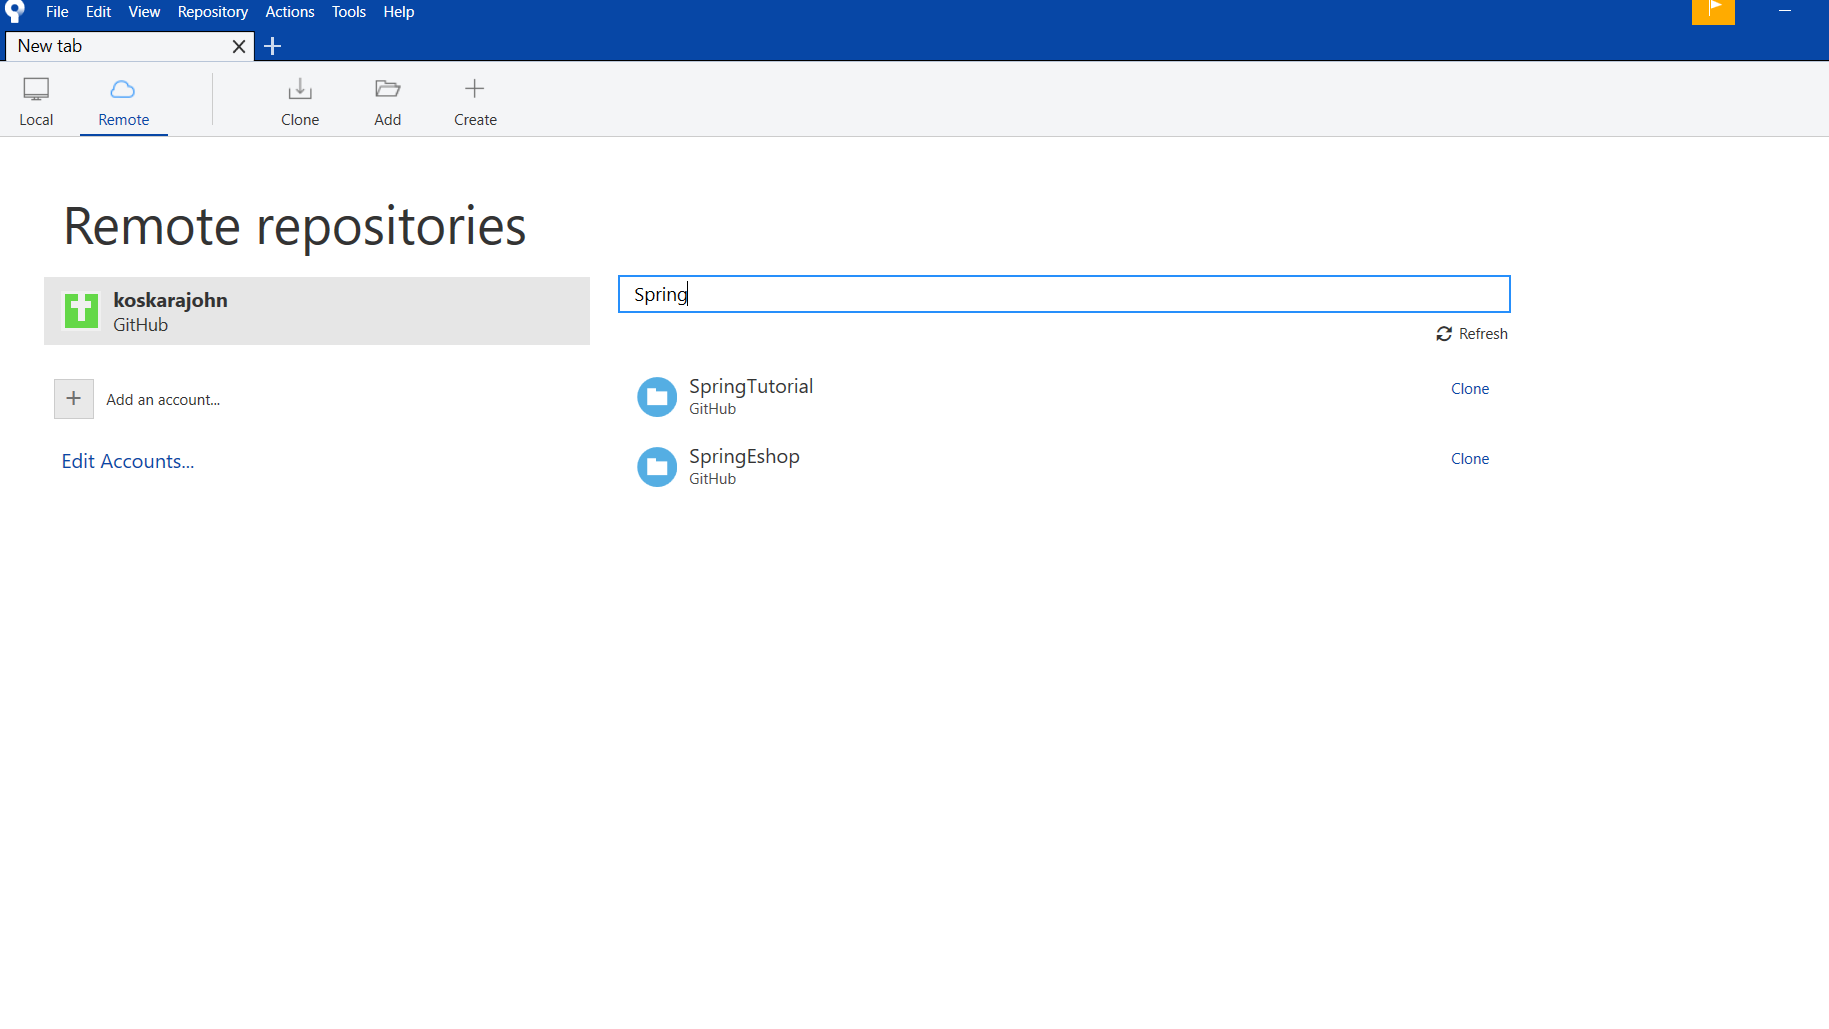Click the plus icon for Add an account
The height and width of the screenshot is (1029, 1829).
click(74, 399)
